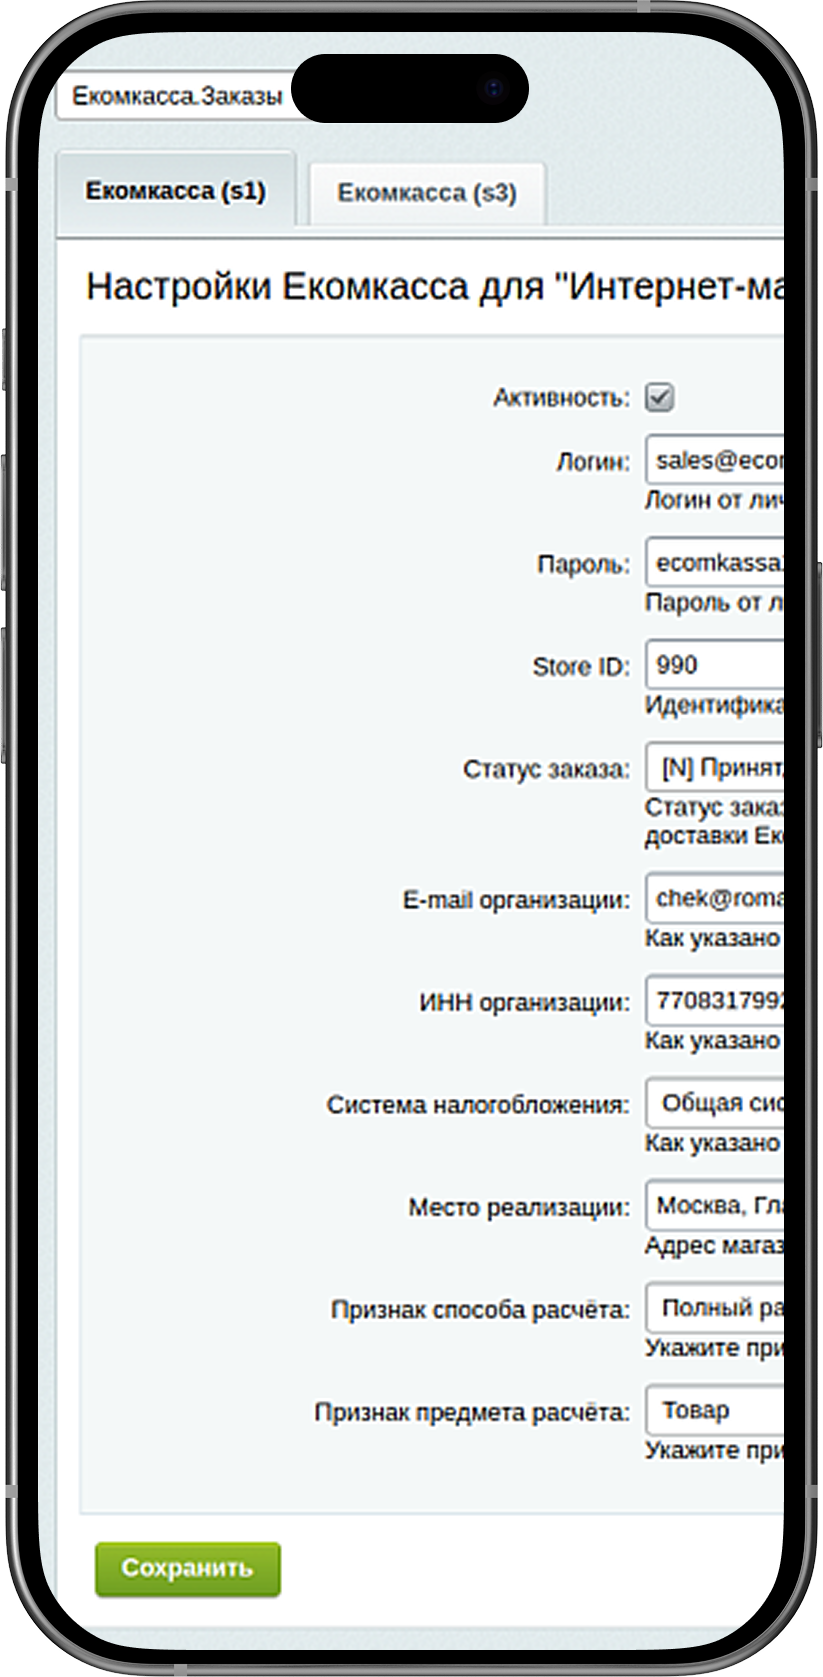The image size is (823, 1677).
Task: Click the Store ID field with 990
Action: pos(714,665)
